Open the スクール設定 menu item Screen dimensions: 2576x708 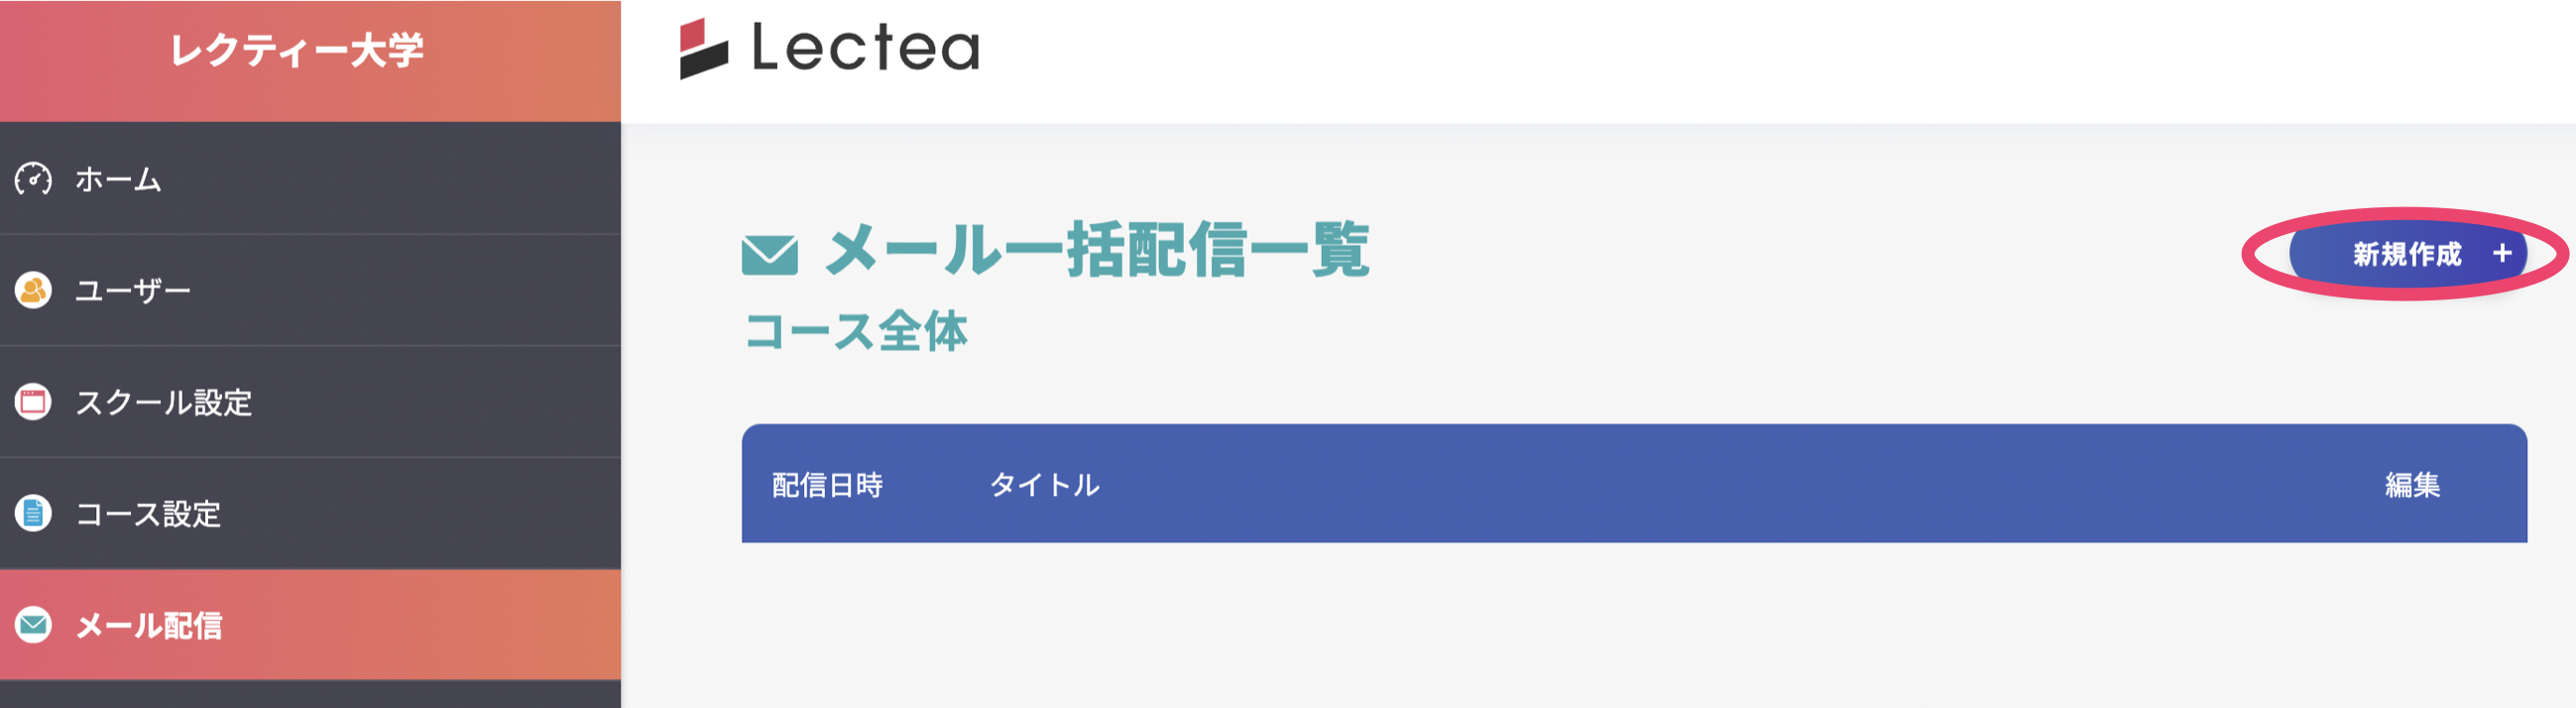point(164,402)
